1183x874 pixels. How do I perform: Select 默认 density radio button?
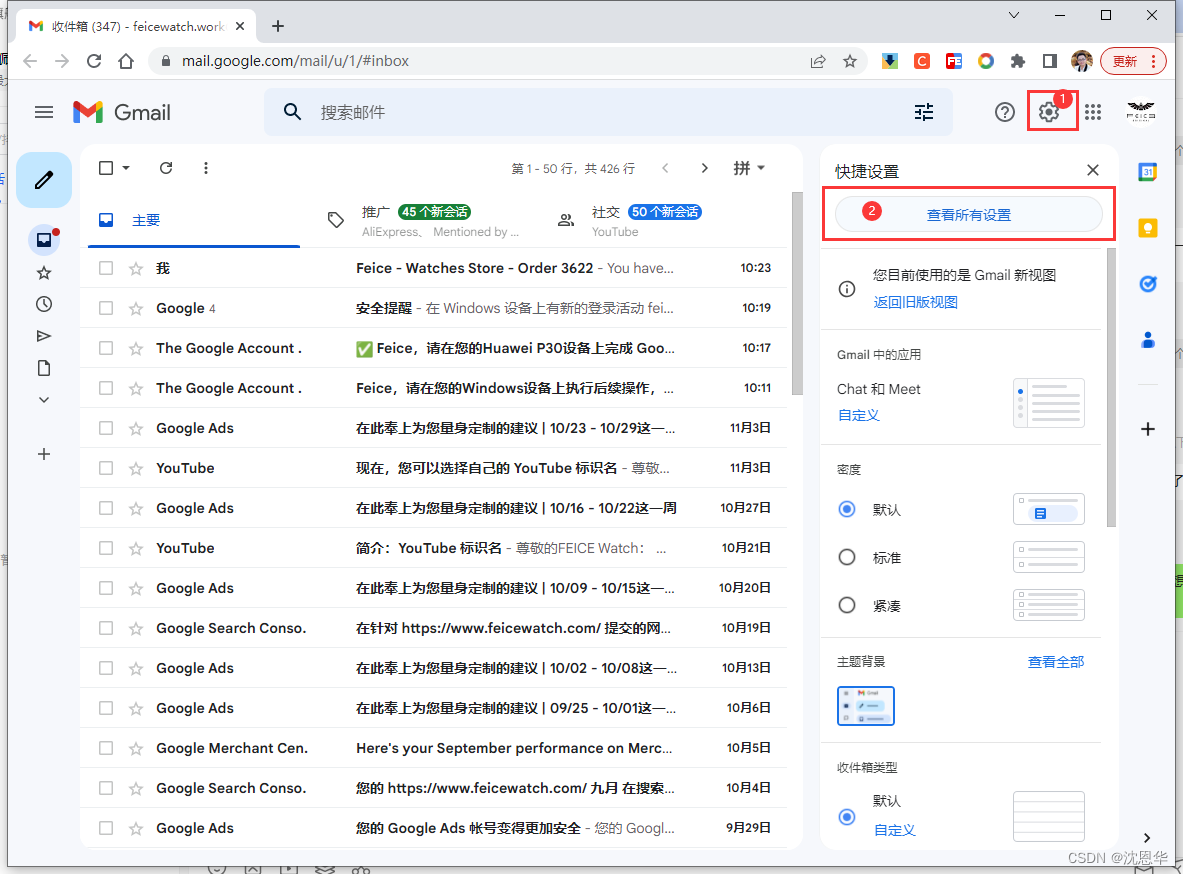847,509
